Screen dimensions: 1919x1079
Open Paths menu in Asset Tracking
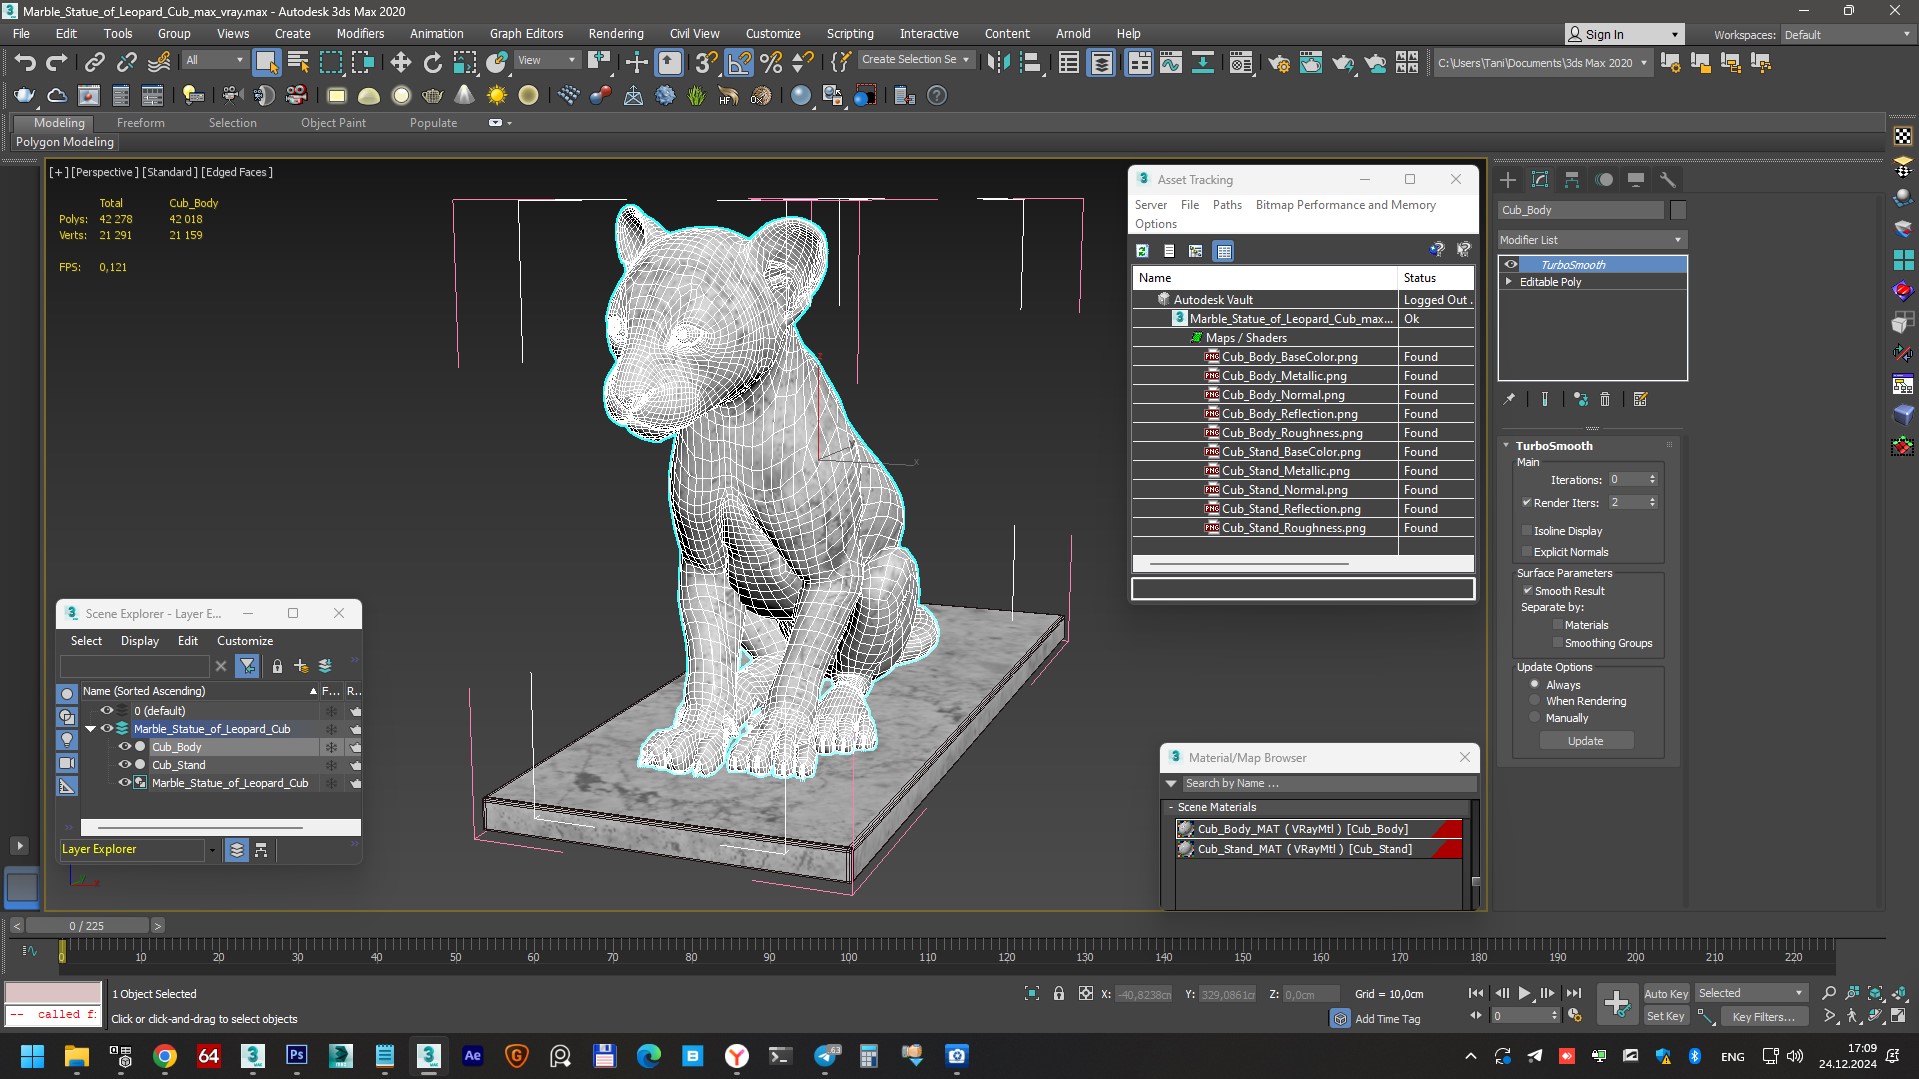[1227, 205]
